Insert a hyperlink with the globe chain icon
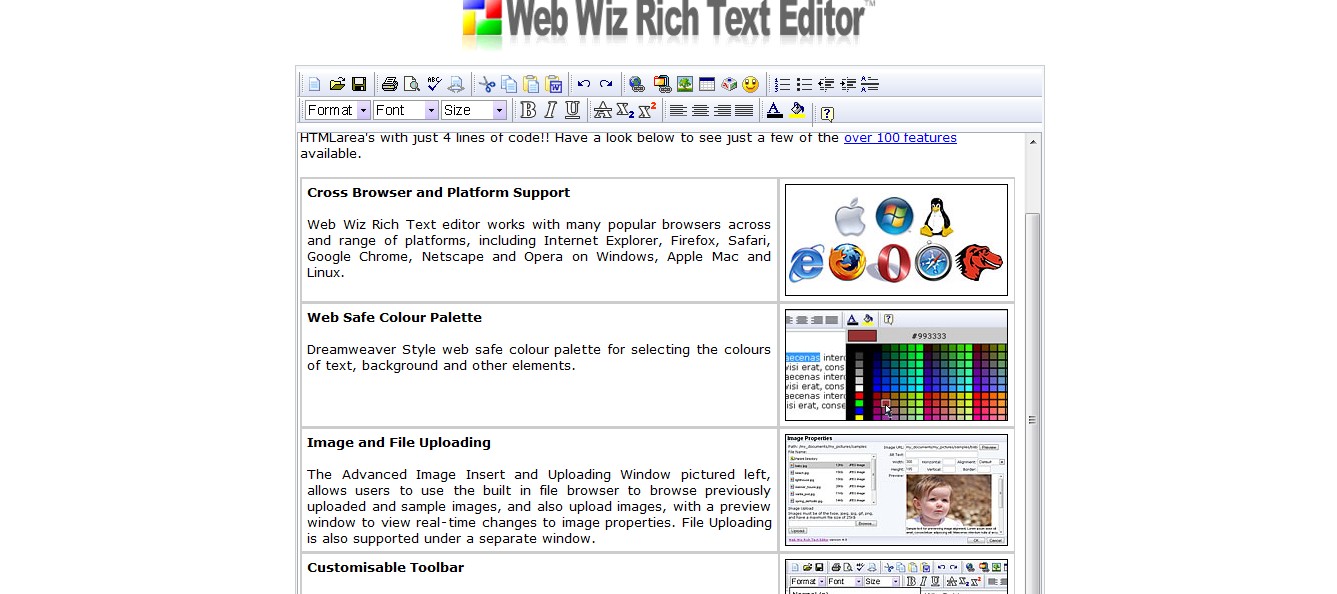The image size is (1337, 594). click(x=637, y=84)
